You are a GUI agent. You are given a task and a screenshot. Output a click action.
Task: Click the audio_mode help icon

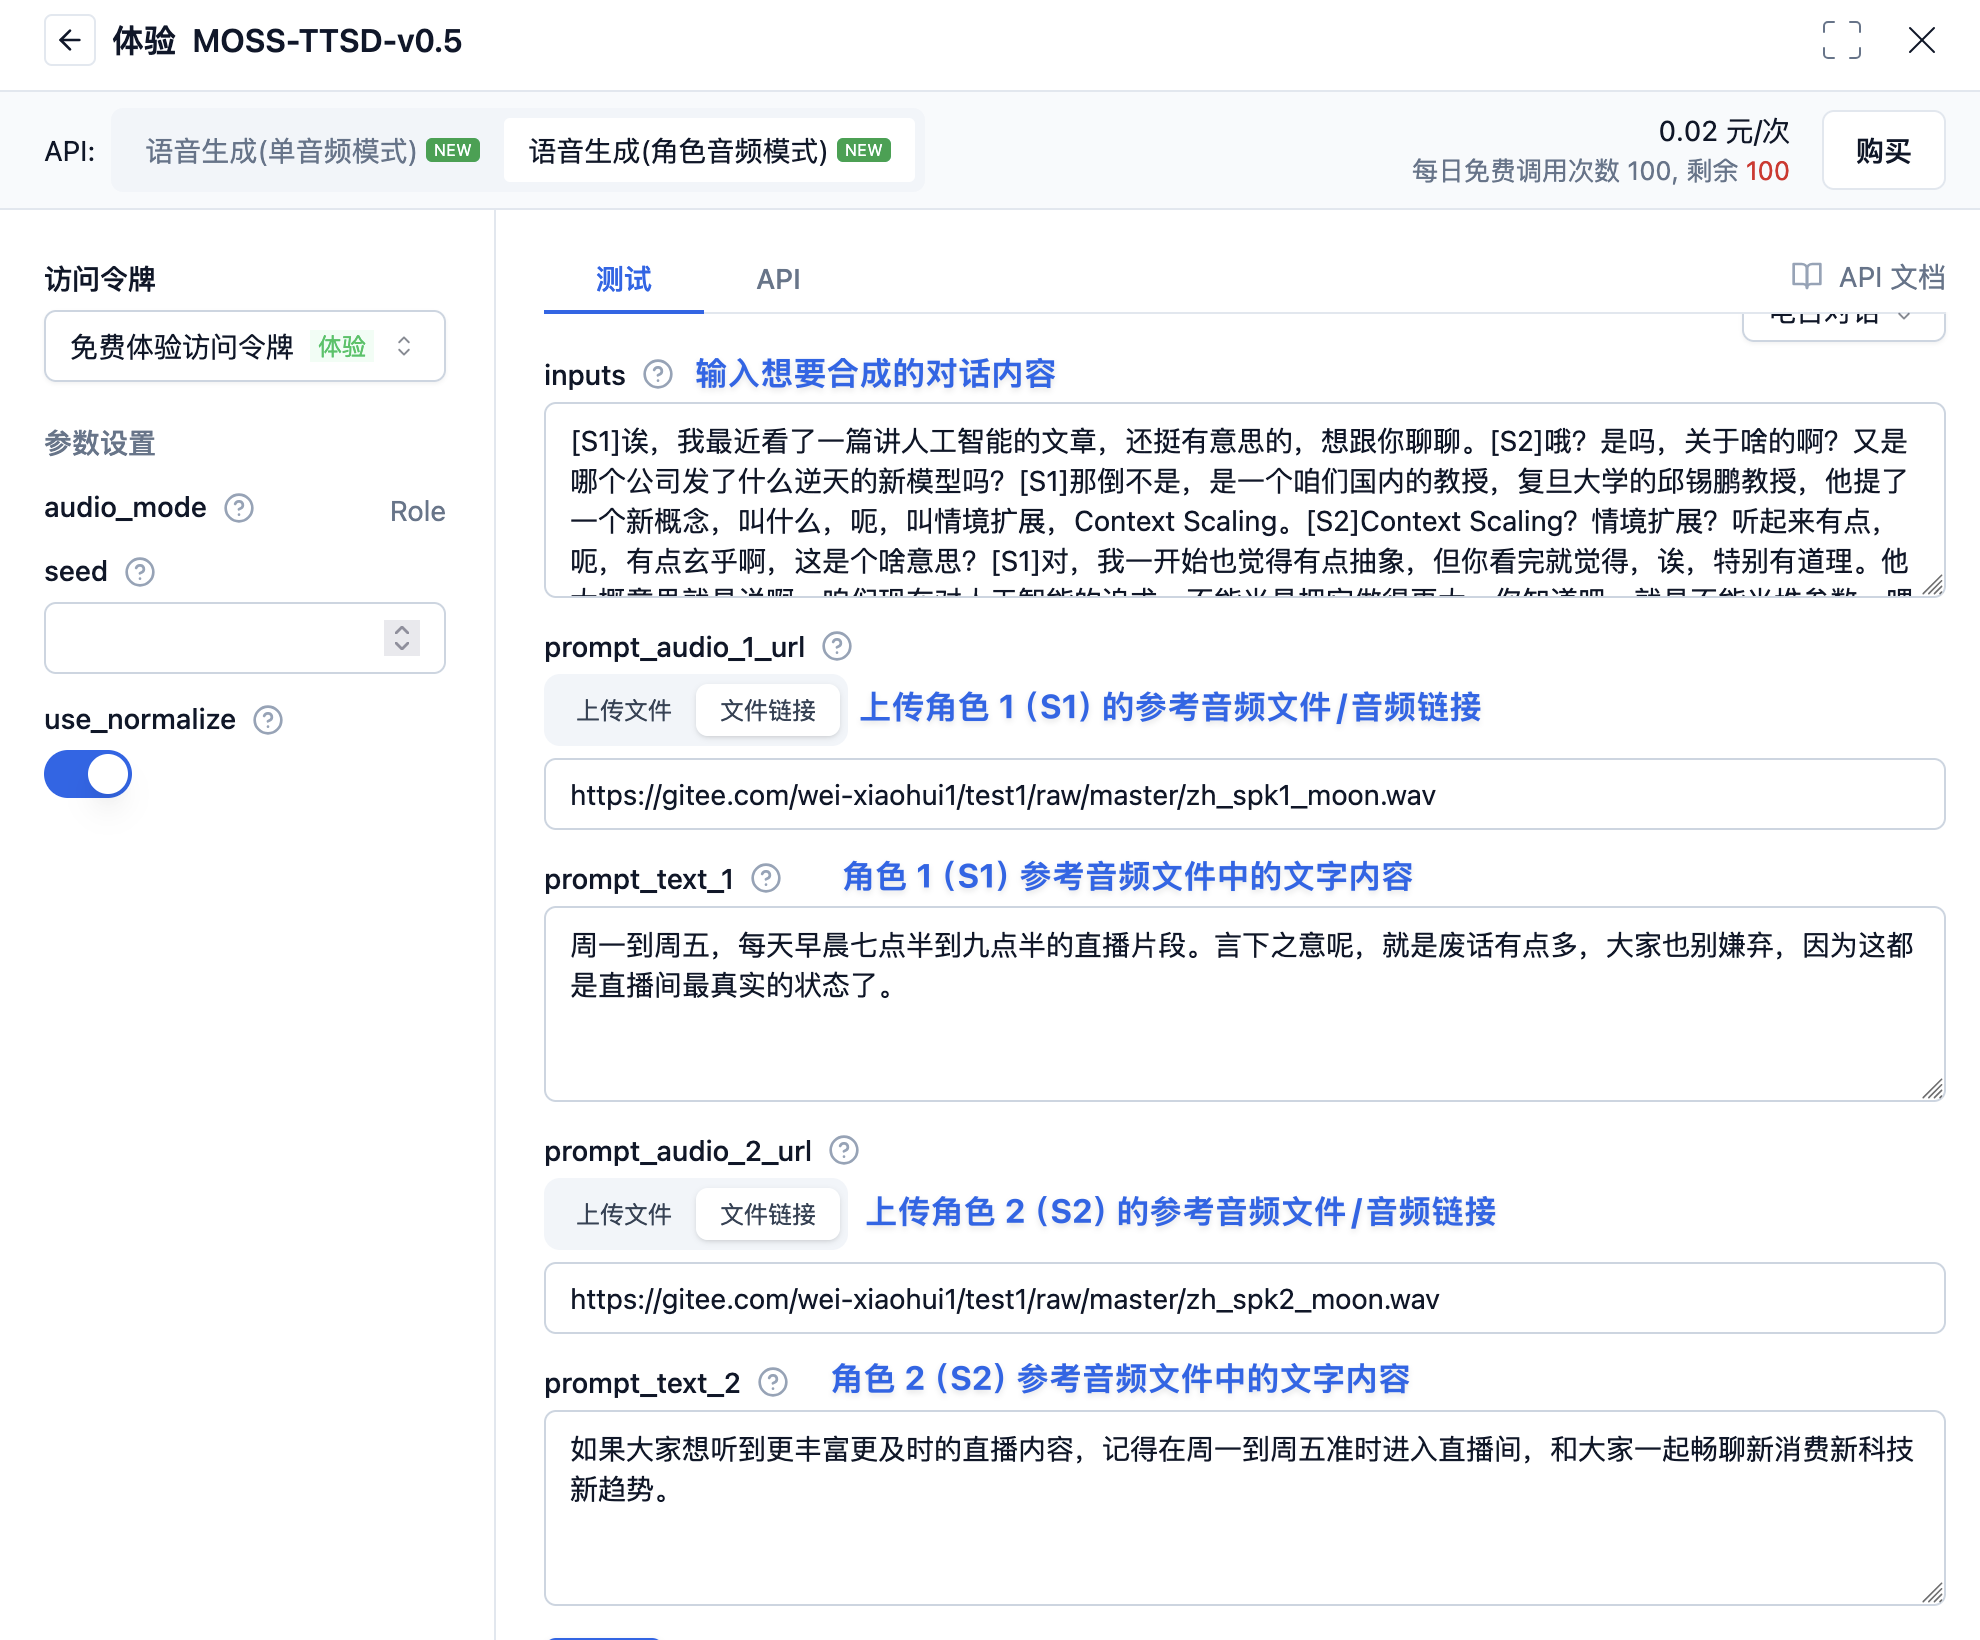239,508
